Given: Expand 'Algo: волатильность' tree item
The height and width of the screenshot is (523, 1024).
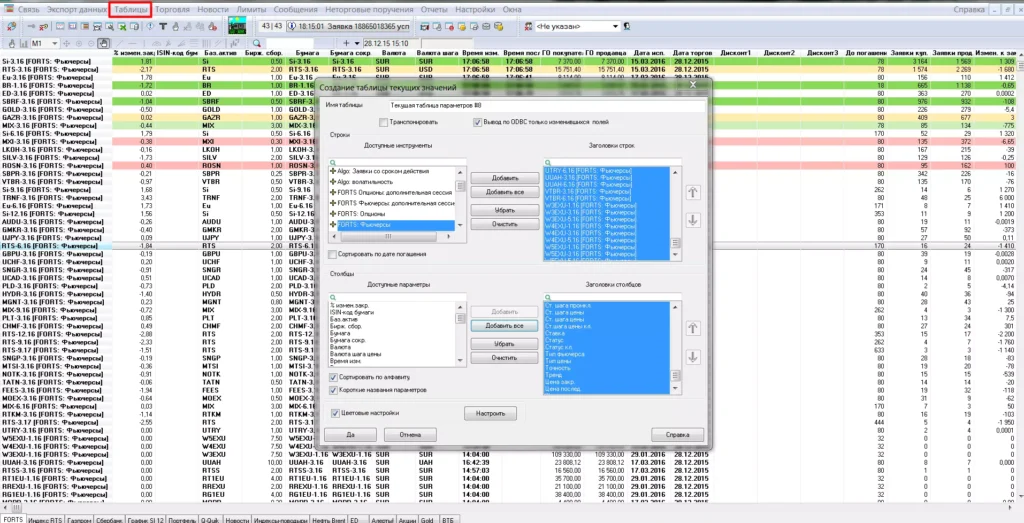Looking at the screenshot, I should 333,180.
